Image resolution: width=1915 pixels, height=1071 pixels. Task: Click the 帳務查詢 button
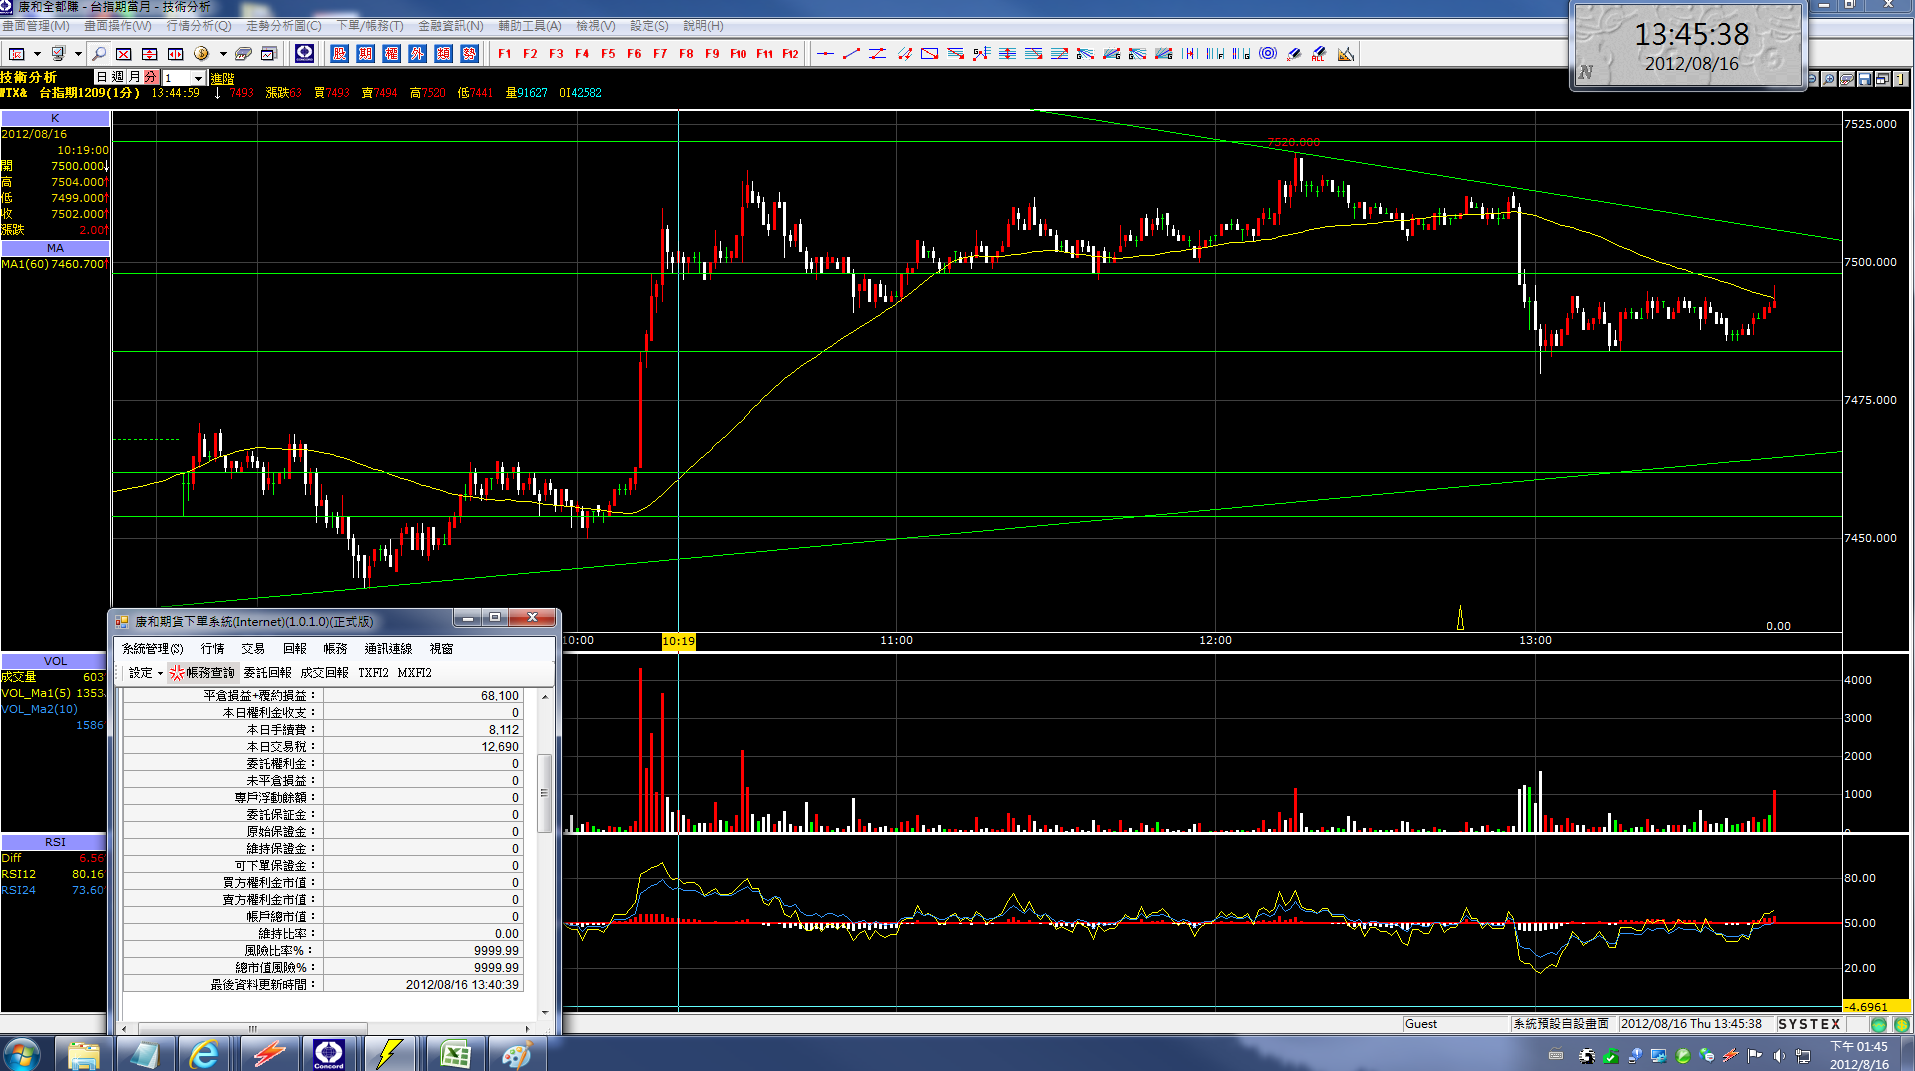[x=202, y=673]
